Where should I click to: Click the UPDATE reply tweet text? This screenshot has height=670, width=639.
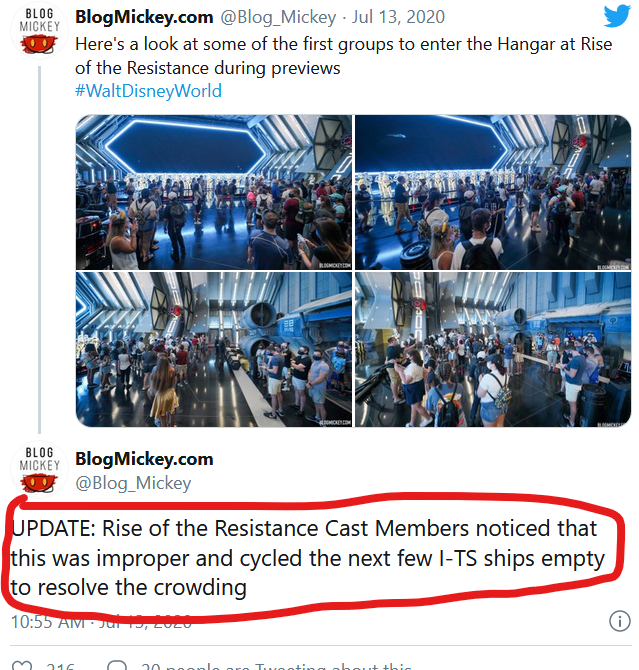pos(307,558)
